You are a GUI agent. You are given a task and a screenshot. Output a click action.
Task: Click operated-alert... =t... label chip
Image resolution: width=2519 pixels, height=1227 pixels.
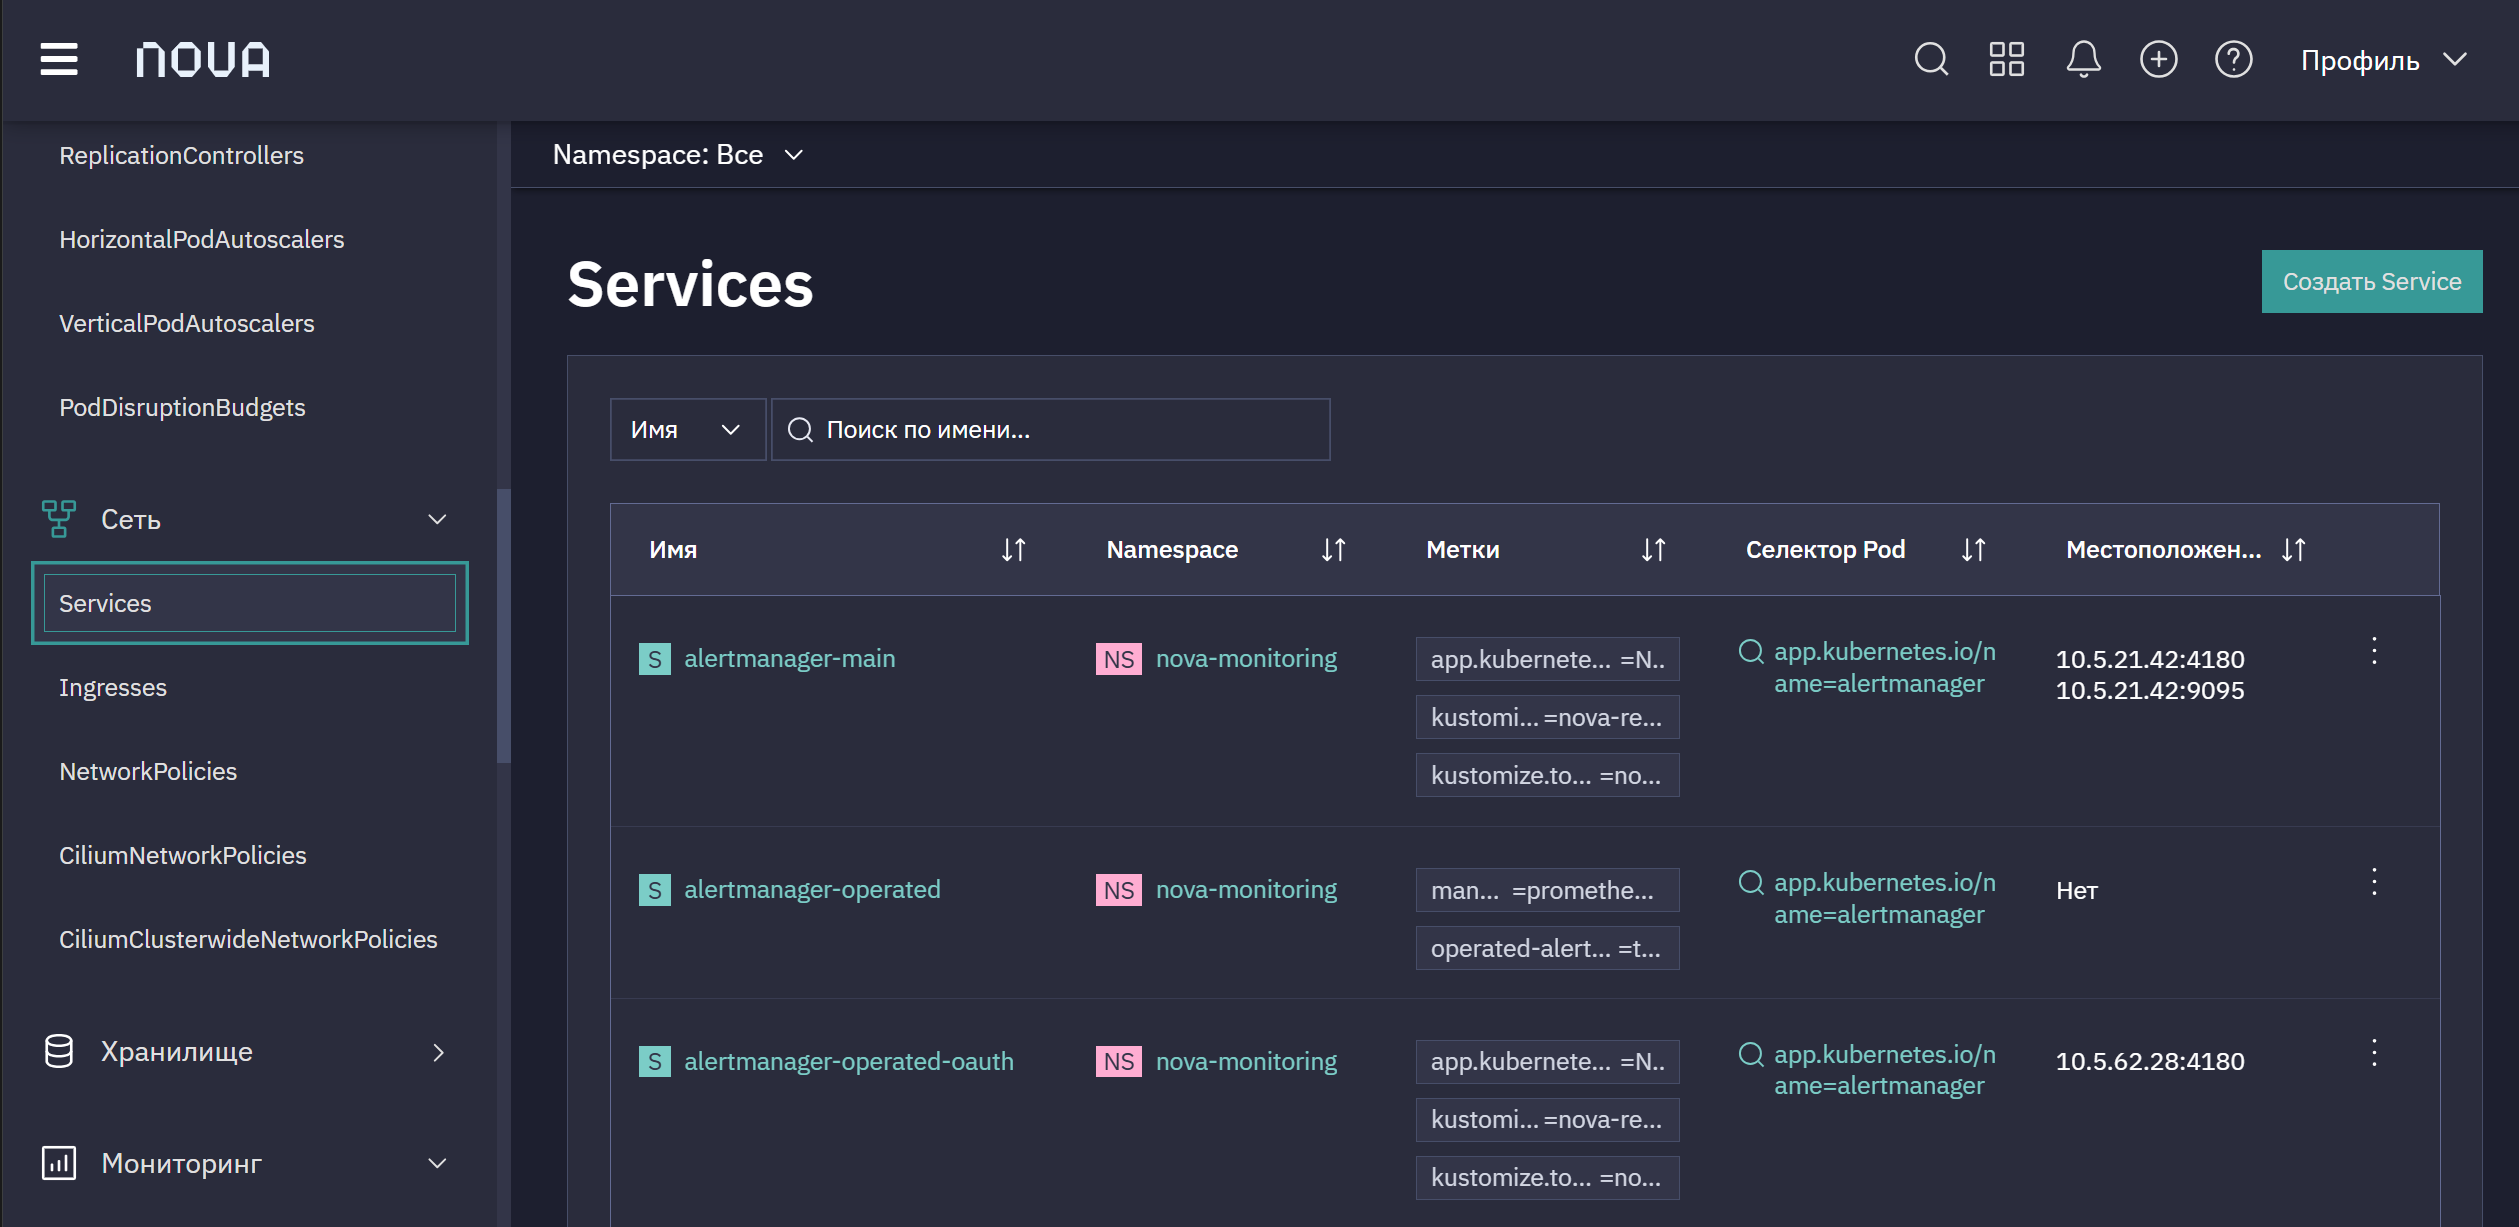pyautogui.click(x=1547, y=948)
